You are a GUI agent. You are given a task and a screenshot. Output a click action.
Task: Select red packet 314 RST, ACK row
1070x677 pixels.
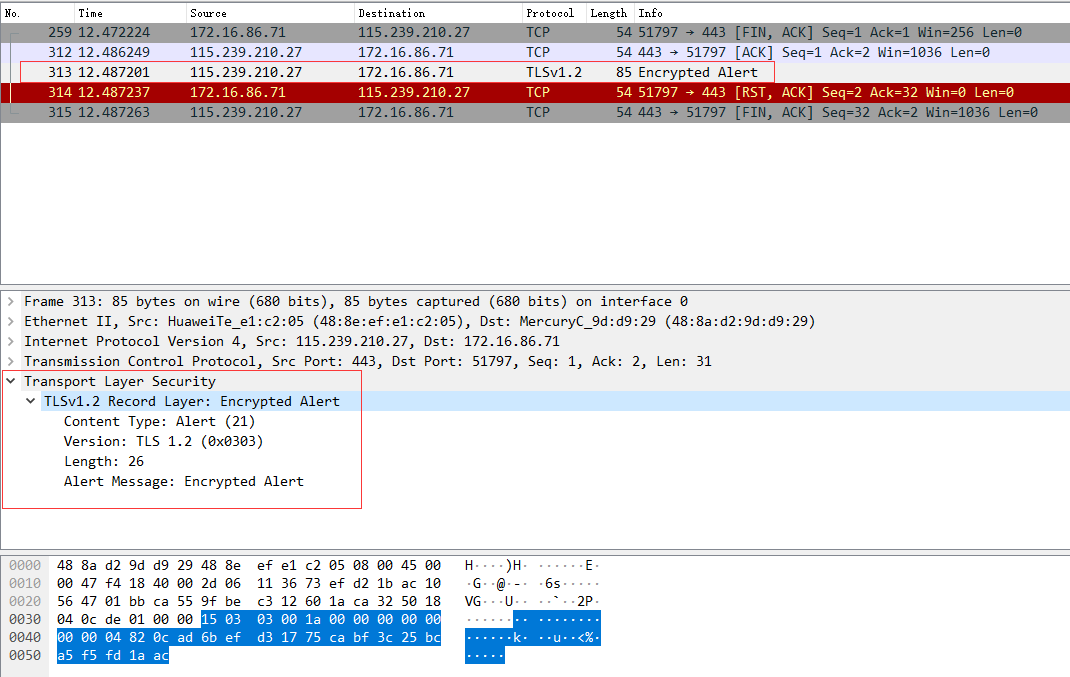coord(535,92)
